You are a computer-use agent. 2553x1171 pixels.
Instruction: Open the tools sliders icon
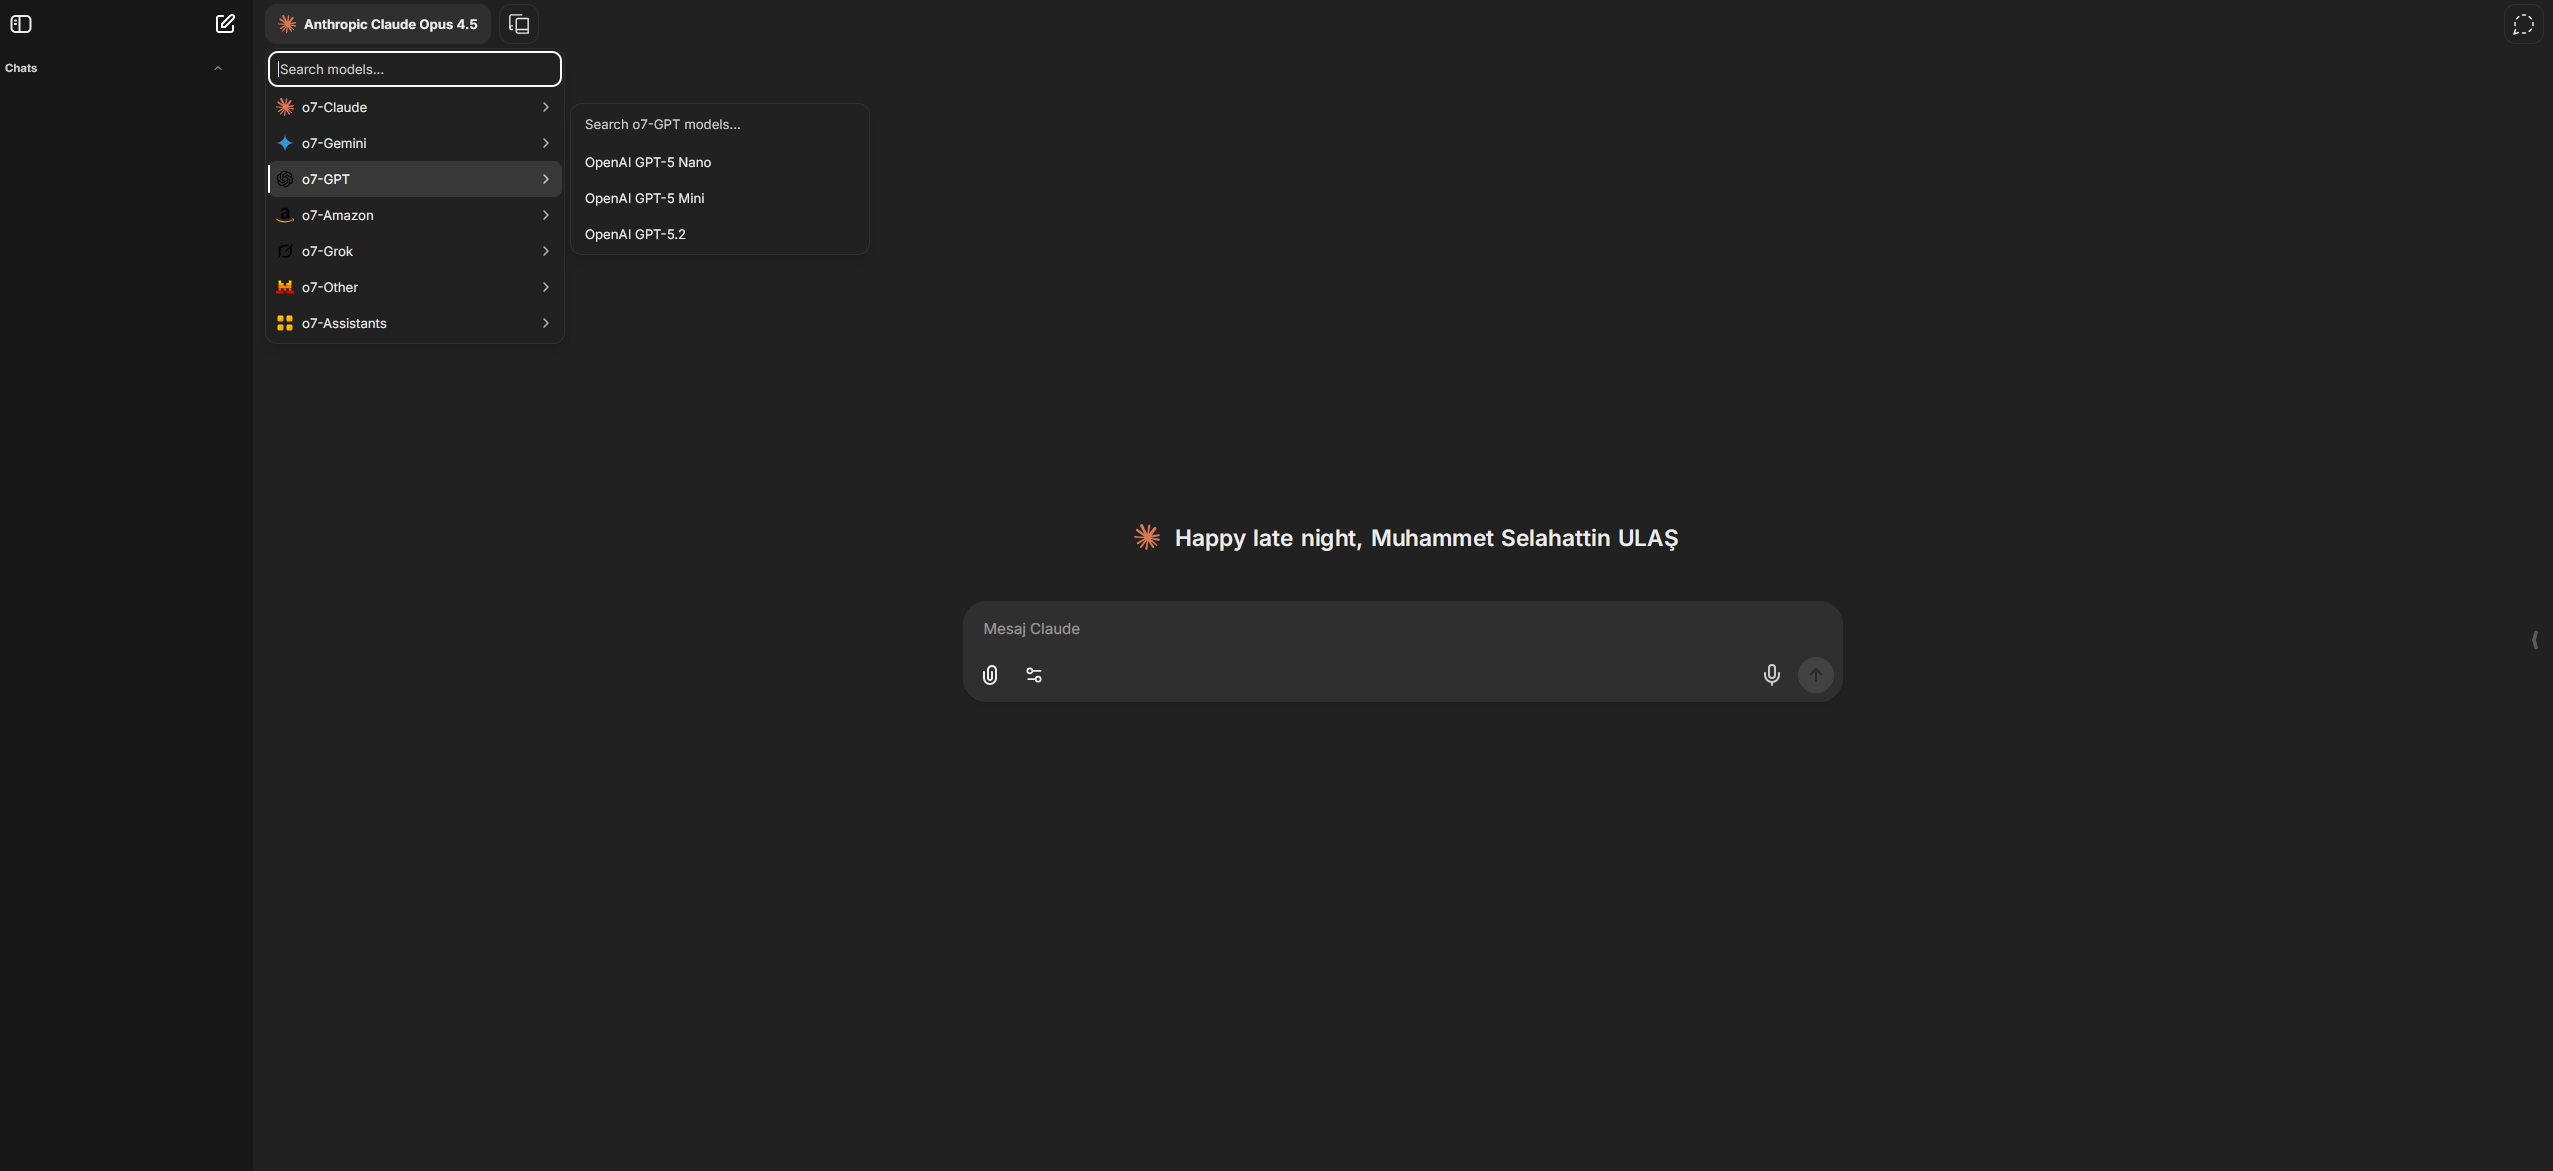pyautogui.click(x=1034, y=675)
